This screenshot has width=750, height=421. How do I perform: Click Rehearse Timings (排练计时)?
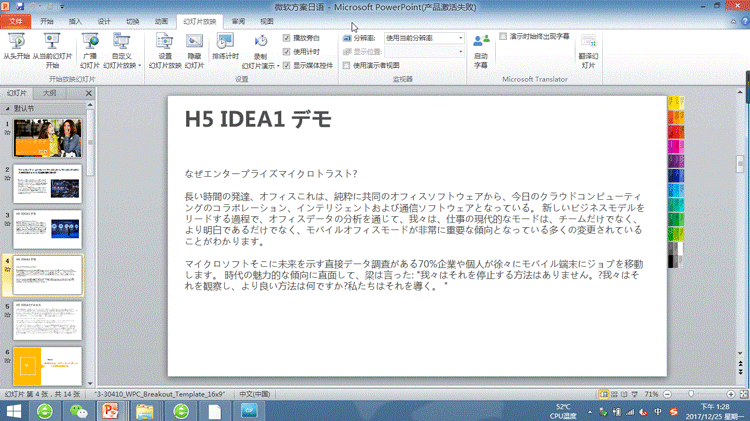pos(225,47)
